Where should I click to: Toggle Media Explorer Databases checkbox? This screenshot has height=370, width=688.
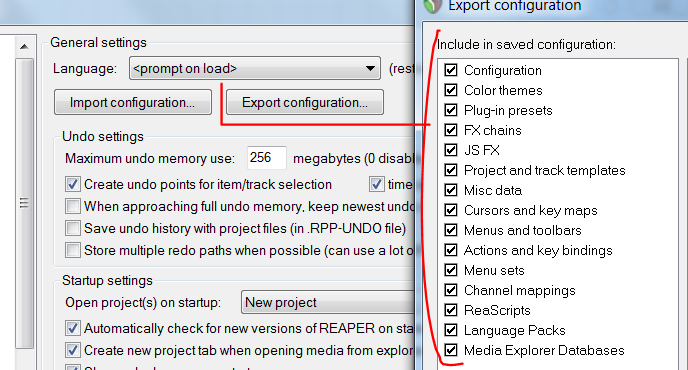point(451,350)
